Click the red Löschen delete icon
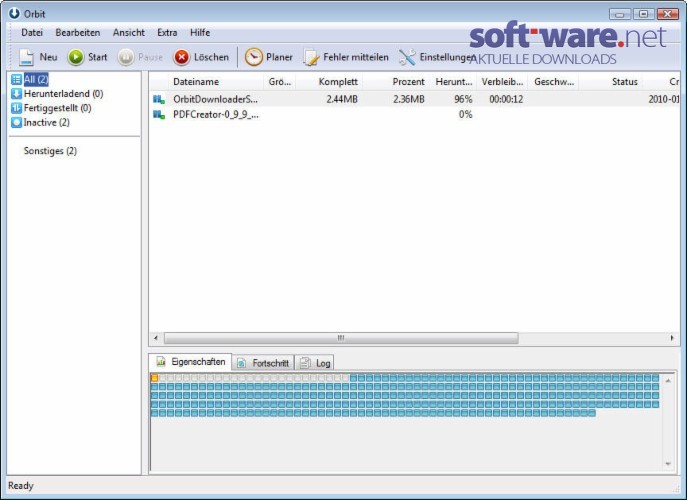Screen dimensions: 687x500 181,57
